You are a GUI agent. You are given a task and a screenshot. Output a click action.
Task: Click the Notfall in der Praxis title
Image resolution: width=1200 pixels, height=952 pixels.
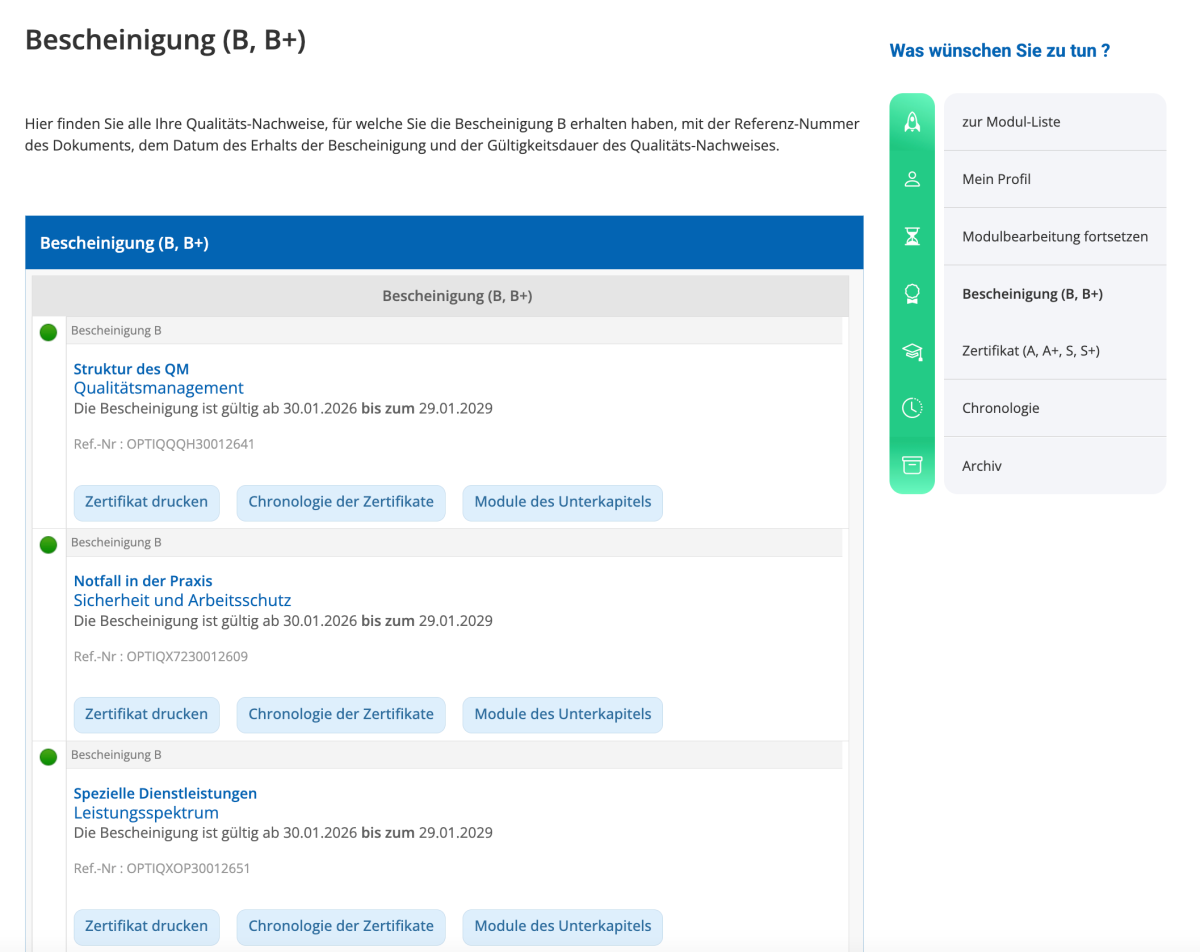click(143, 581)
